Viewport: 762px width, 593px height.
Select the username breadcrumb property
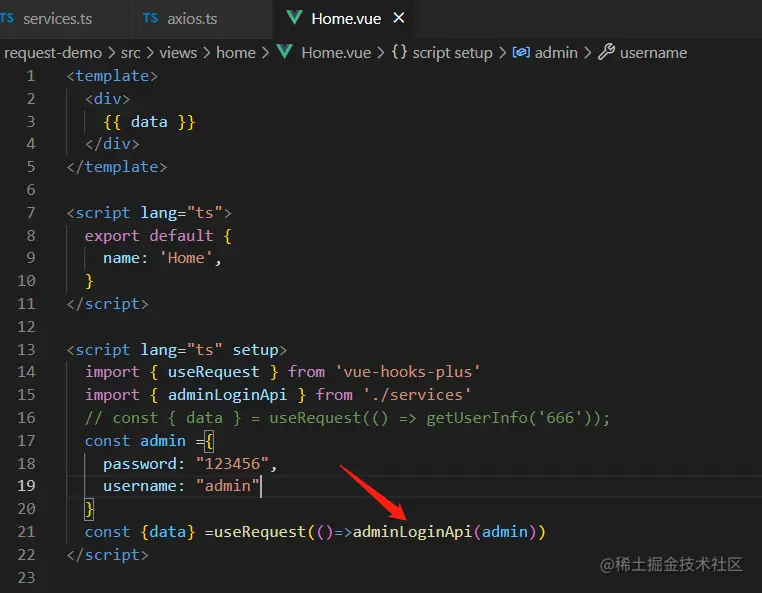coord(653,52)
